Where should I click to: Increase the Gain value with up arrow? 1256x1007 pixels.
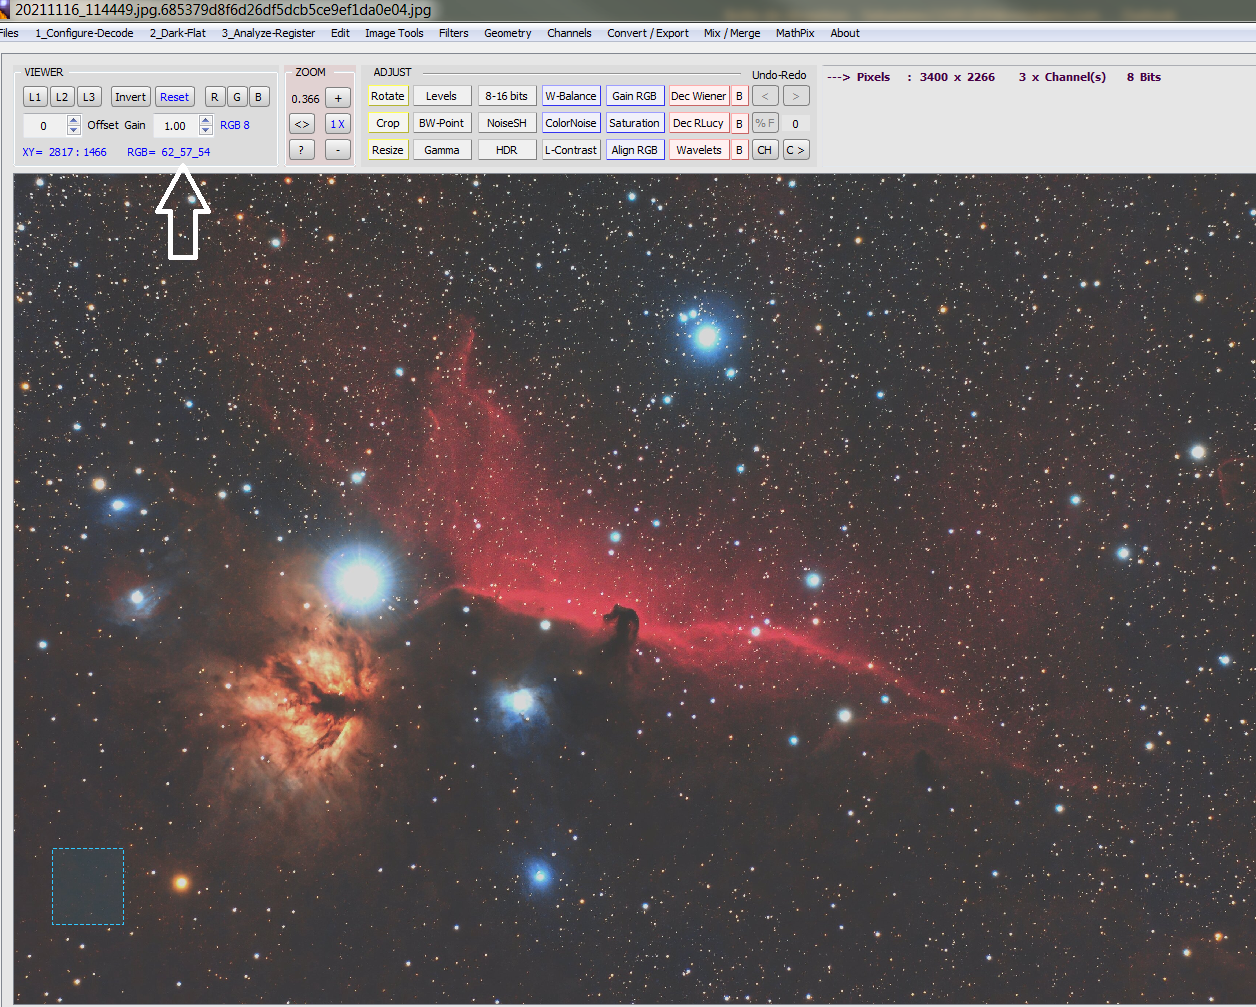(x=206, y=121)
